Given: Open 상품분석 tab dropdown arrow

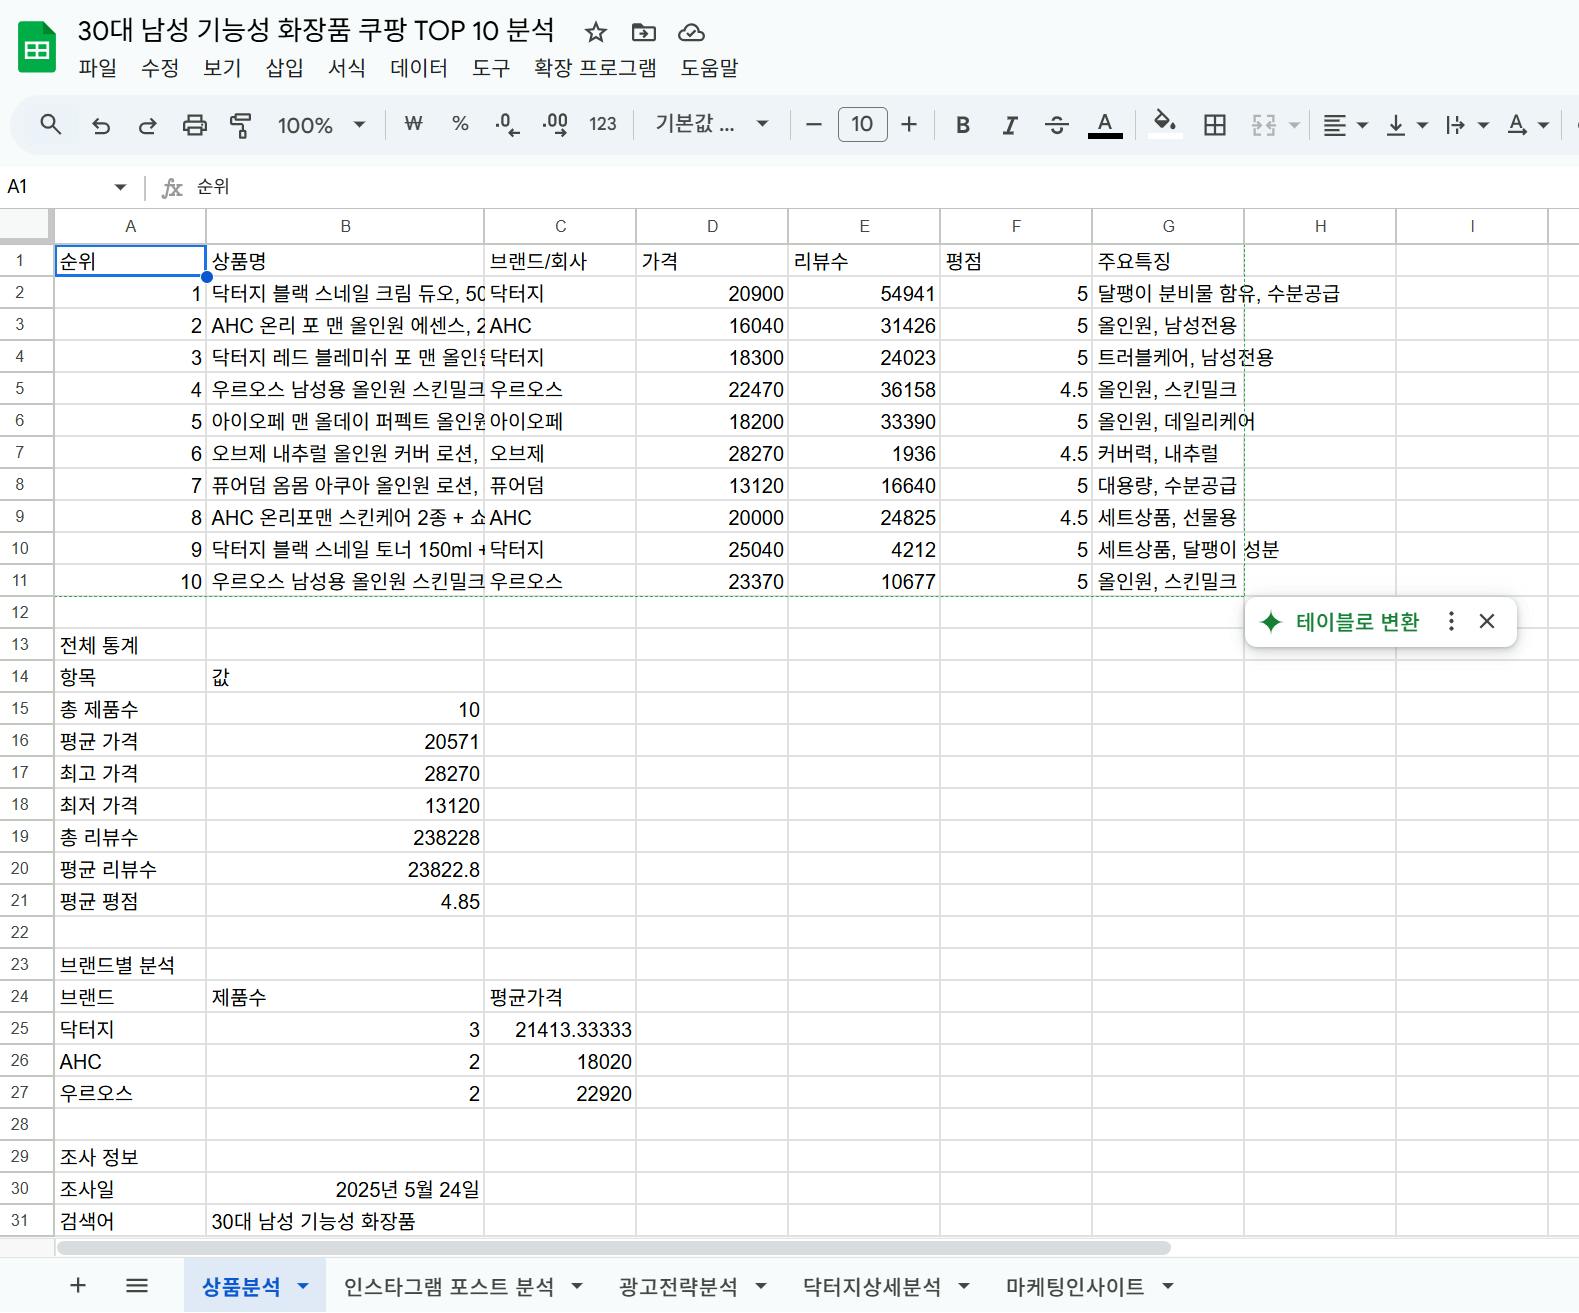Looking at the screenshot, I should coord(303,1287).
